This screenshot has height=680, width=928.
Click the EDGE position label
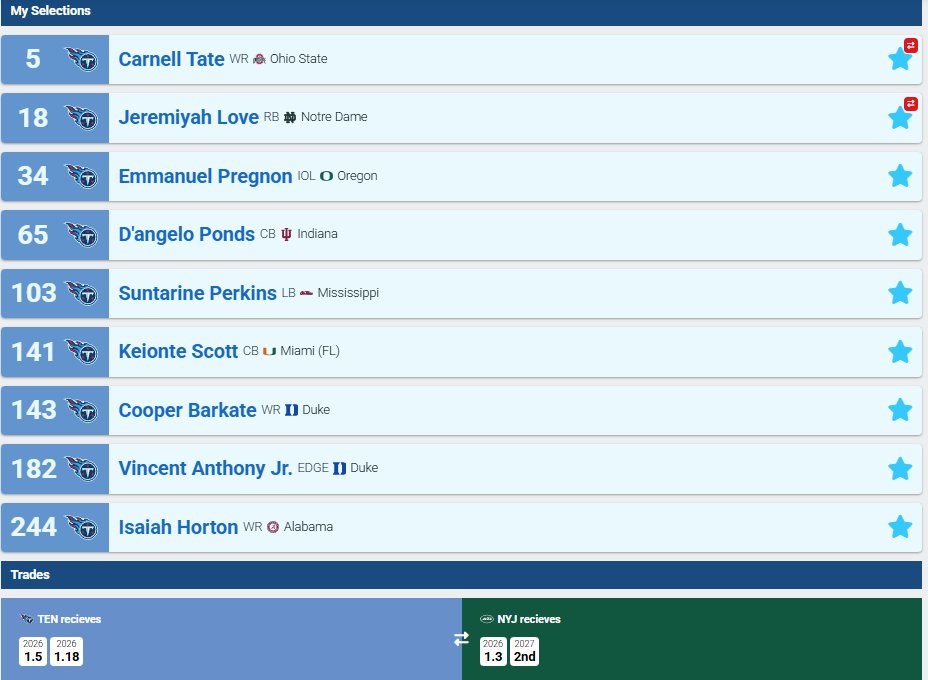(312, 468)
